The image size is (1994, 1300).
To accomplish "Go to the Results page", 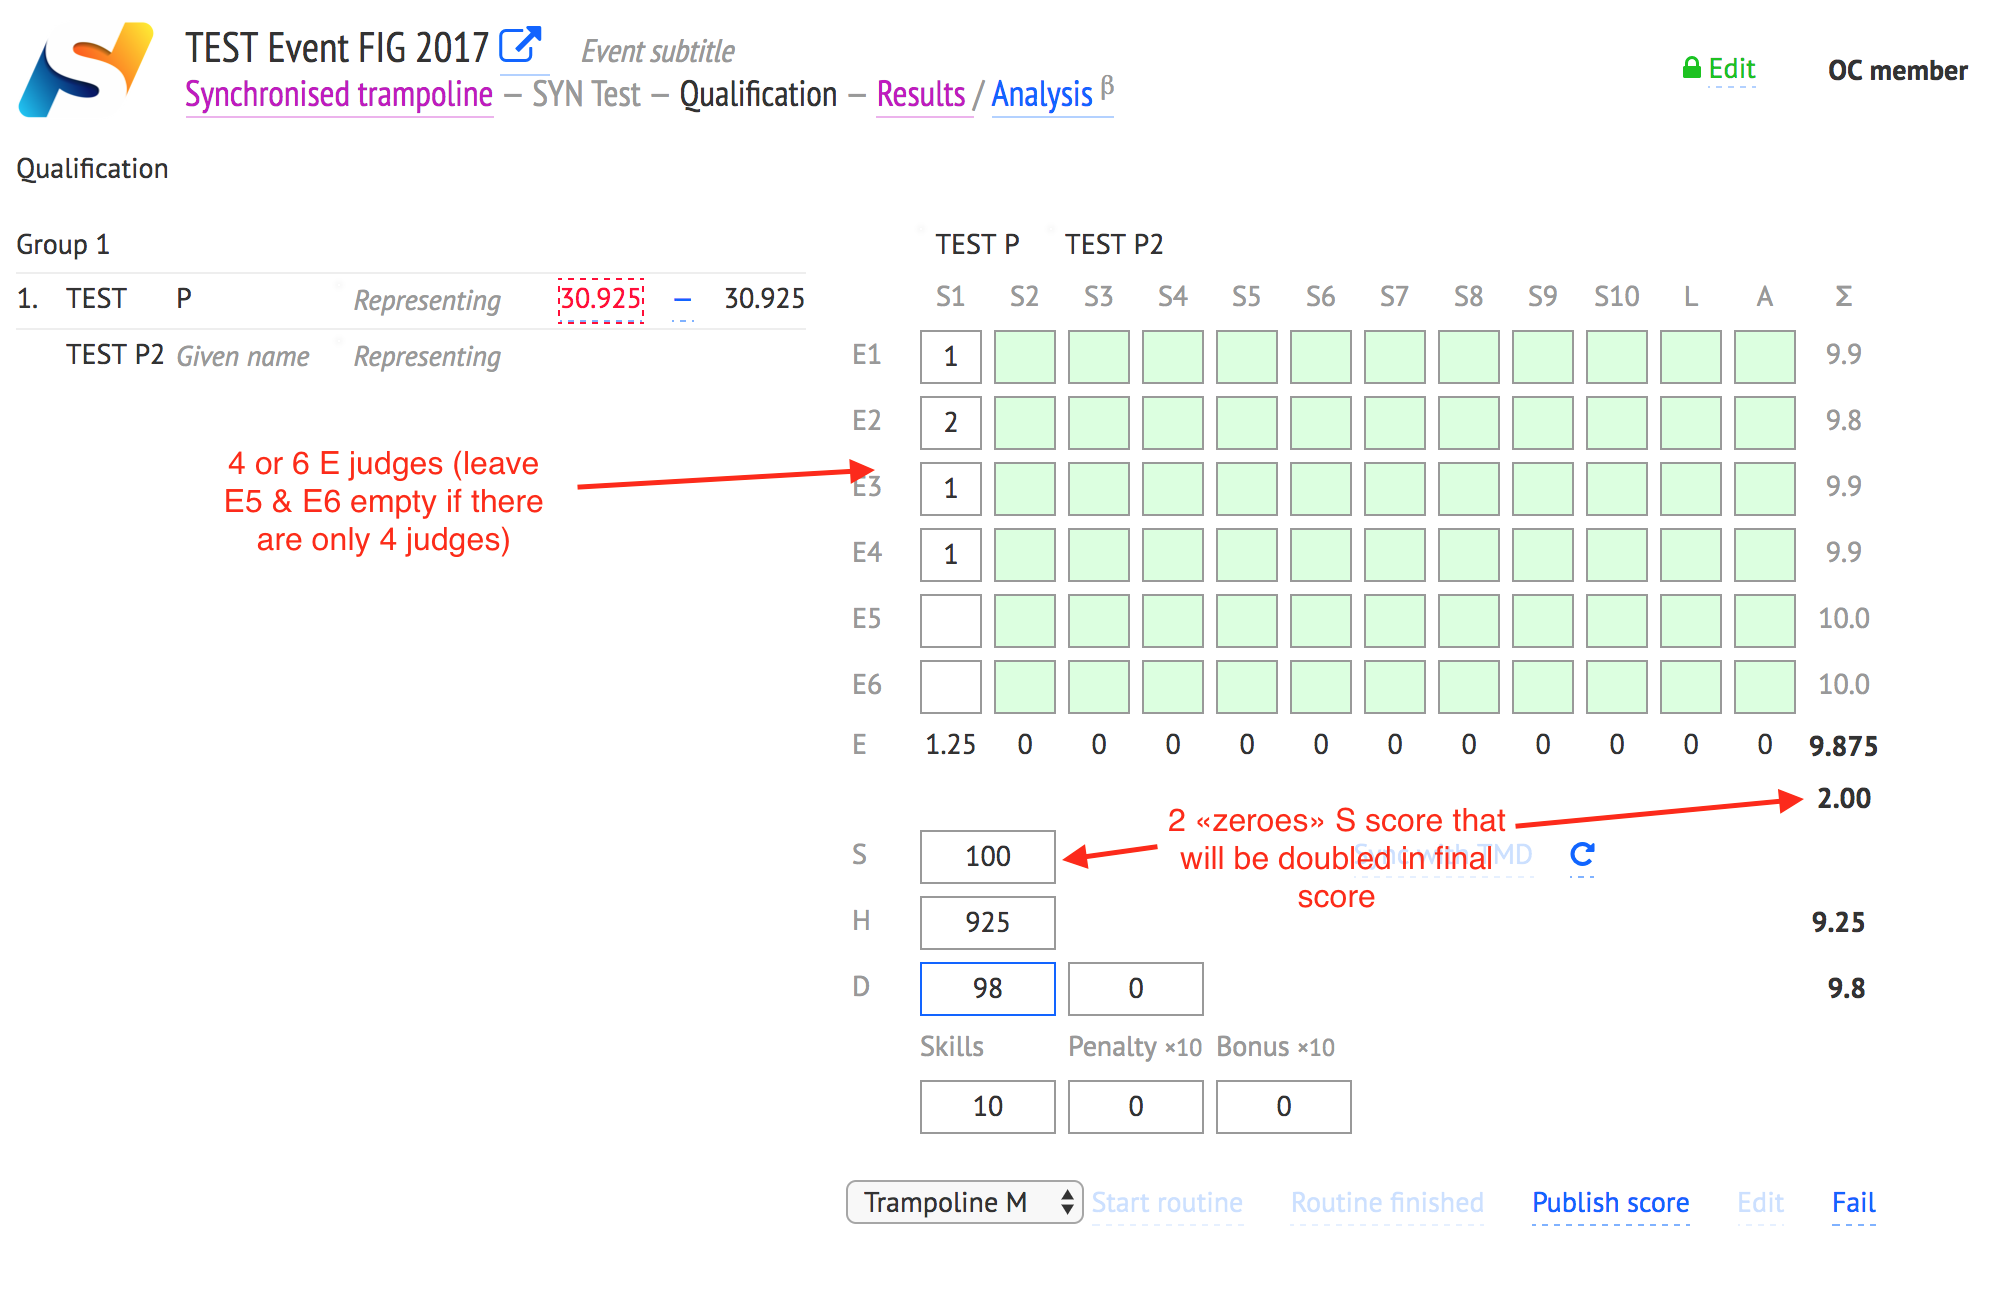I will click(x=920, y=95).
